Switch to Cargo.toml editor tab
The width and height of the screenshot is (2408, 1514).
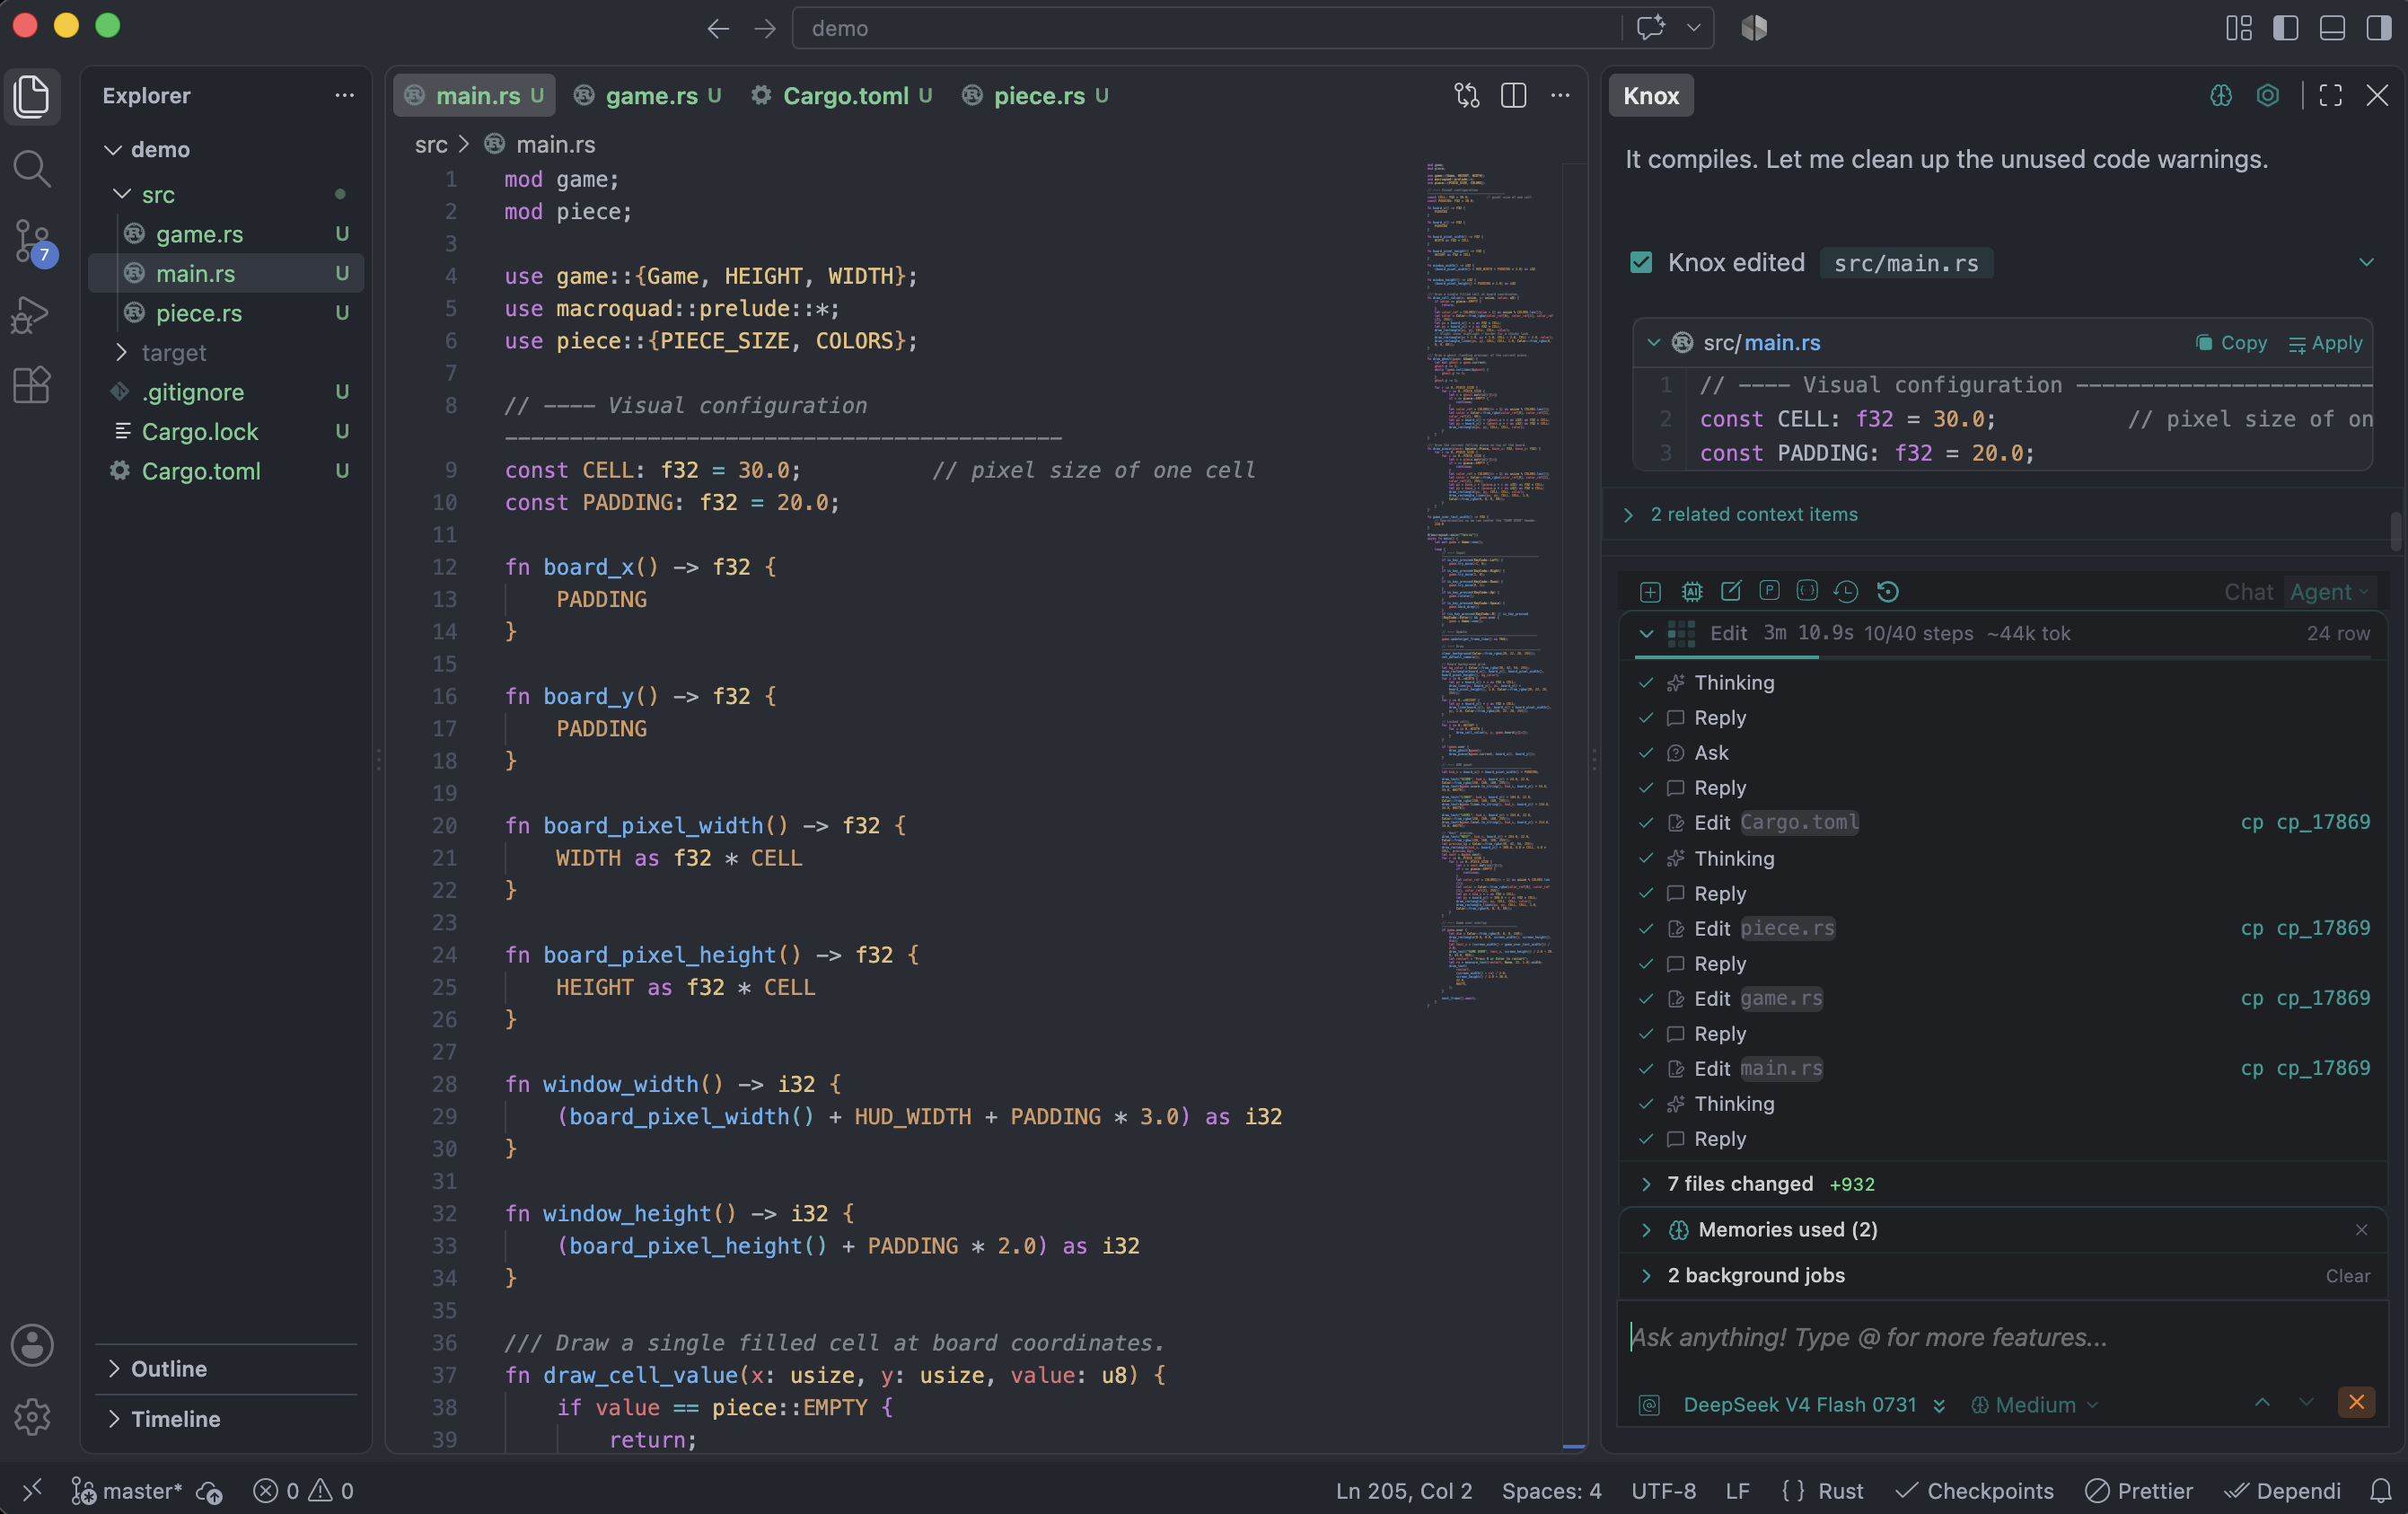pos(842,95)
